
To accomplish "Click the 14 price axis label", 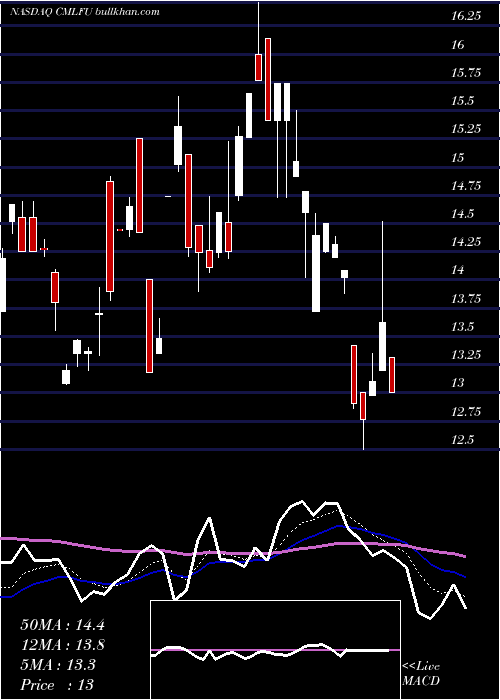I will tap(458, 270).
